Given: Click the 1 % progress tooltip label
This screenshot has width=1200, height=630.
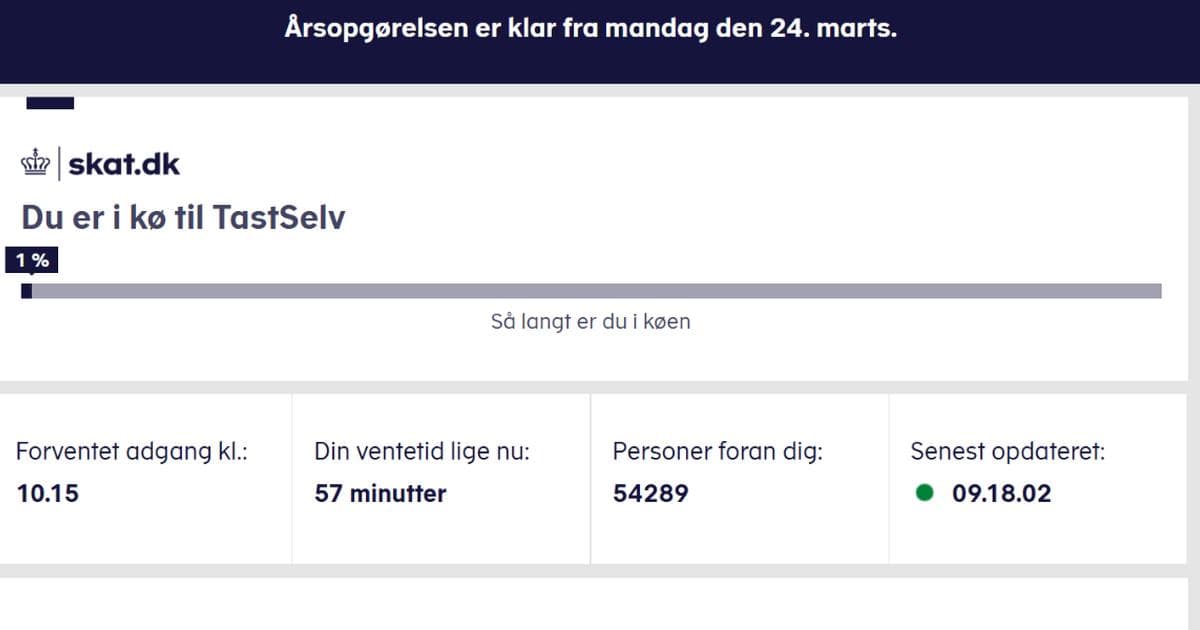Looking at the screenshot, I should click(32, 261).
